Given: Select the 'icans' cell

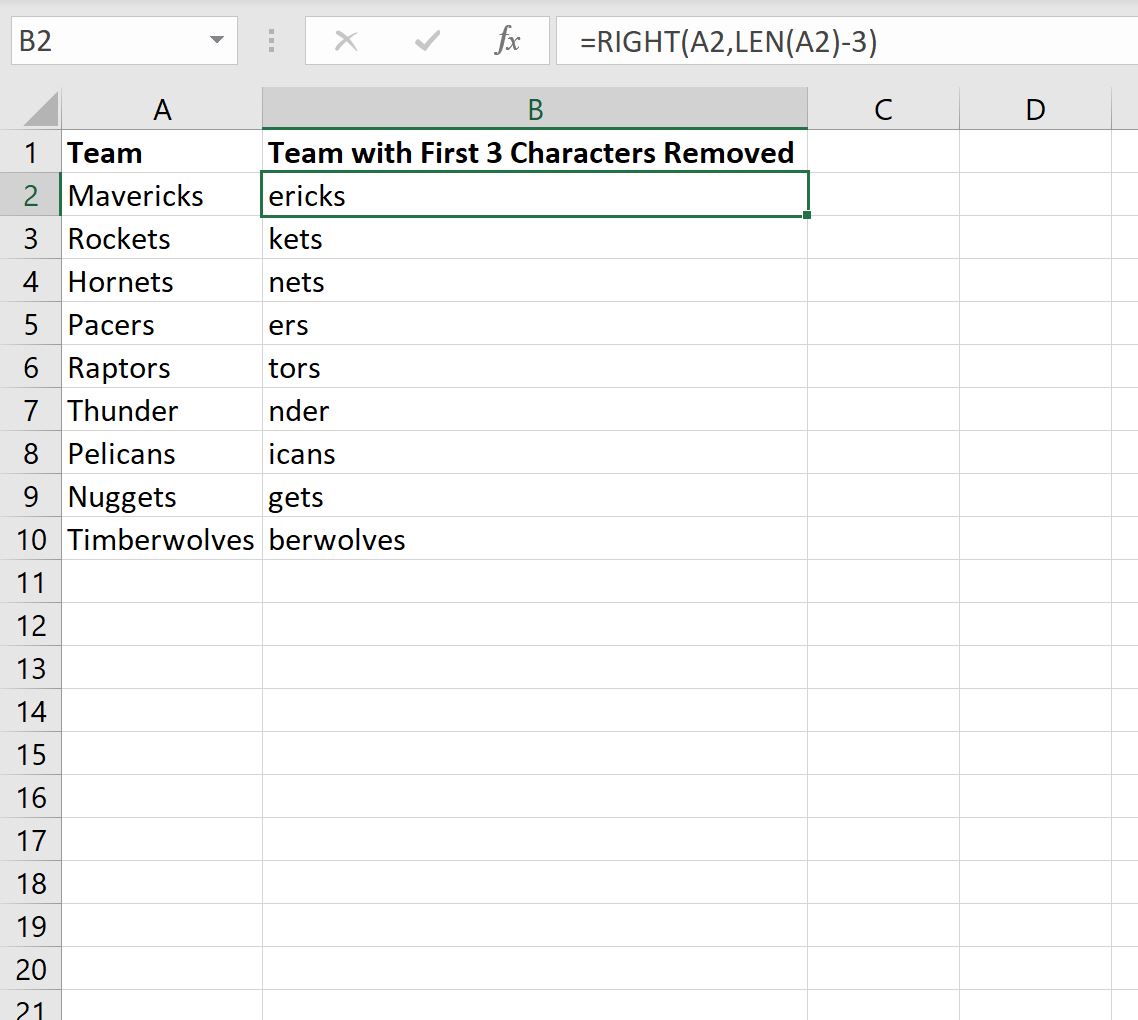Looking at the screenshot, I should click(x=535, y=454).
